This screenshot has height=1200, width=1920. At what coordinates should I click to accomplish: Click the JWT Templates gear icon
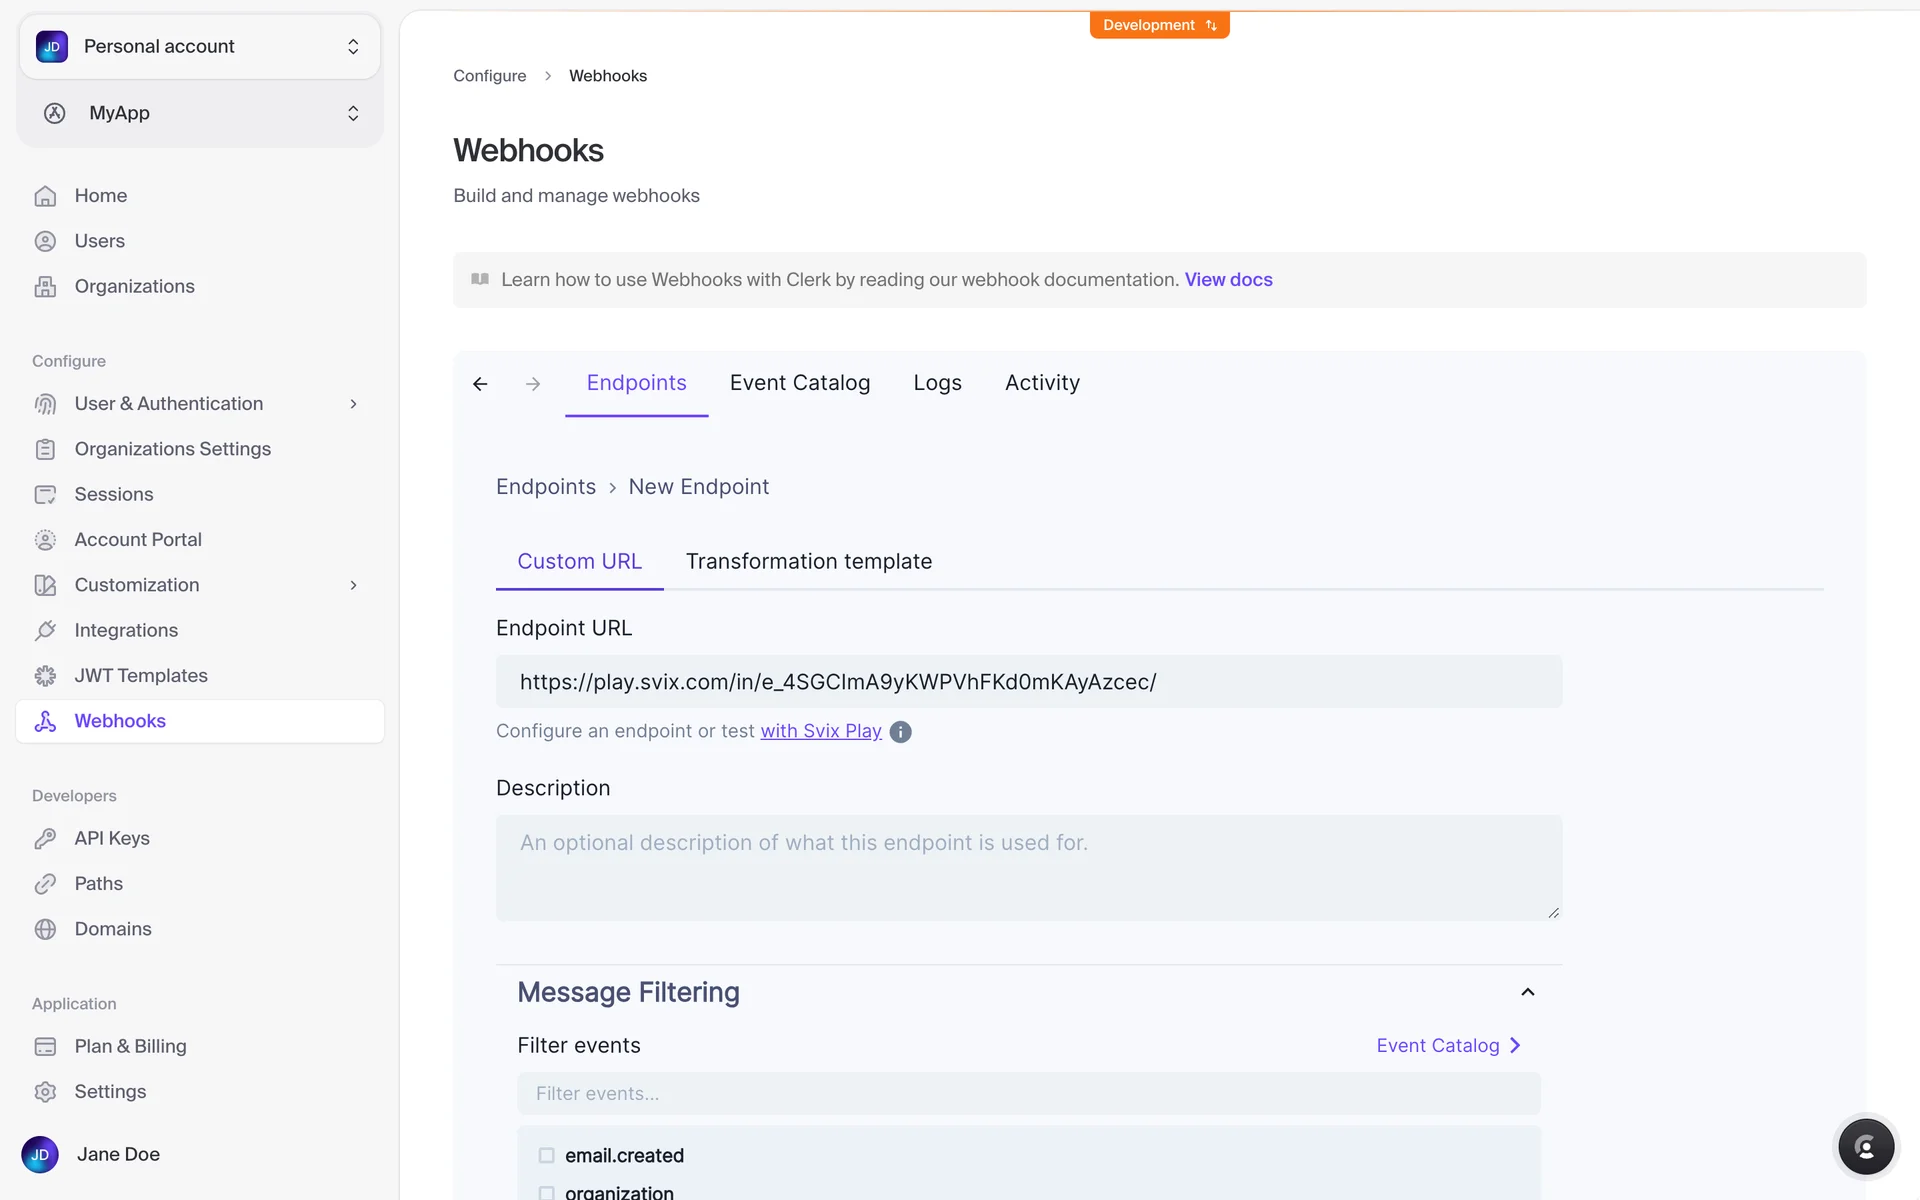[45, 676]
